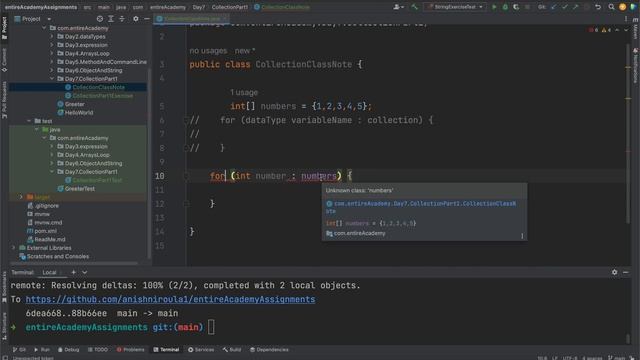
Task: Expand the Day2.dataTypes package
Action: 52,36
